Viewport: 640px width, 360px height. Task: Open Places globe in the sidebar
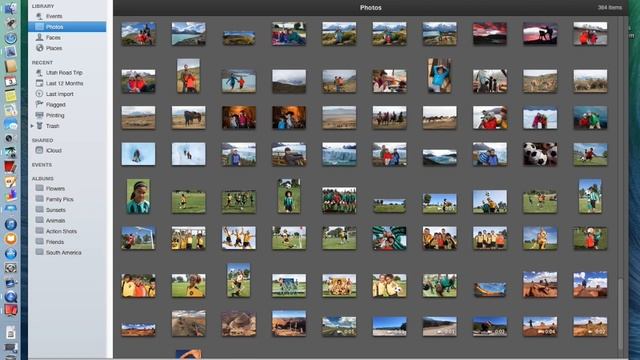pos(40,48)
